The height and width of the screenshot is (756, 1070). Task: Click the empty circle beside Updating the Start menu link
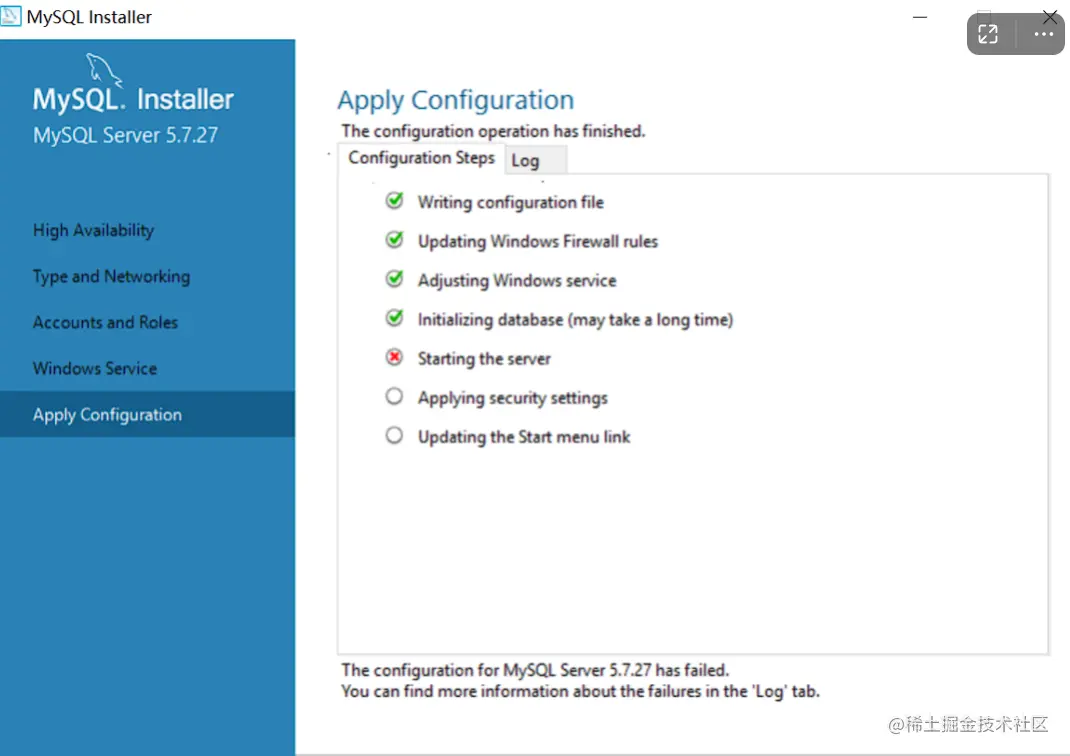click(394, 435)
